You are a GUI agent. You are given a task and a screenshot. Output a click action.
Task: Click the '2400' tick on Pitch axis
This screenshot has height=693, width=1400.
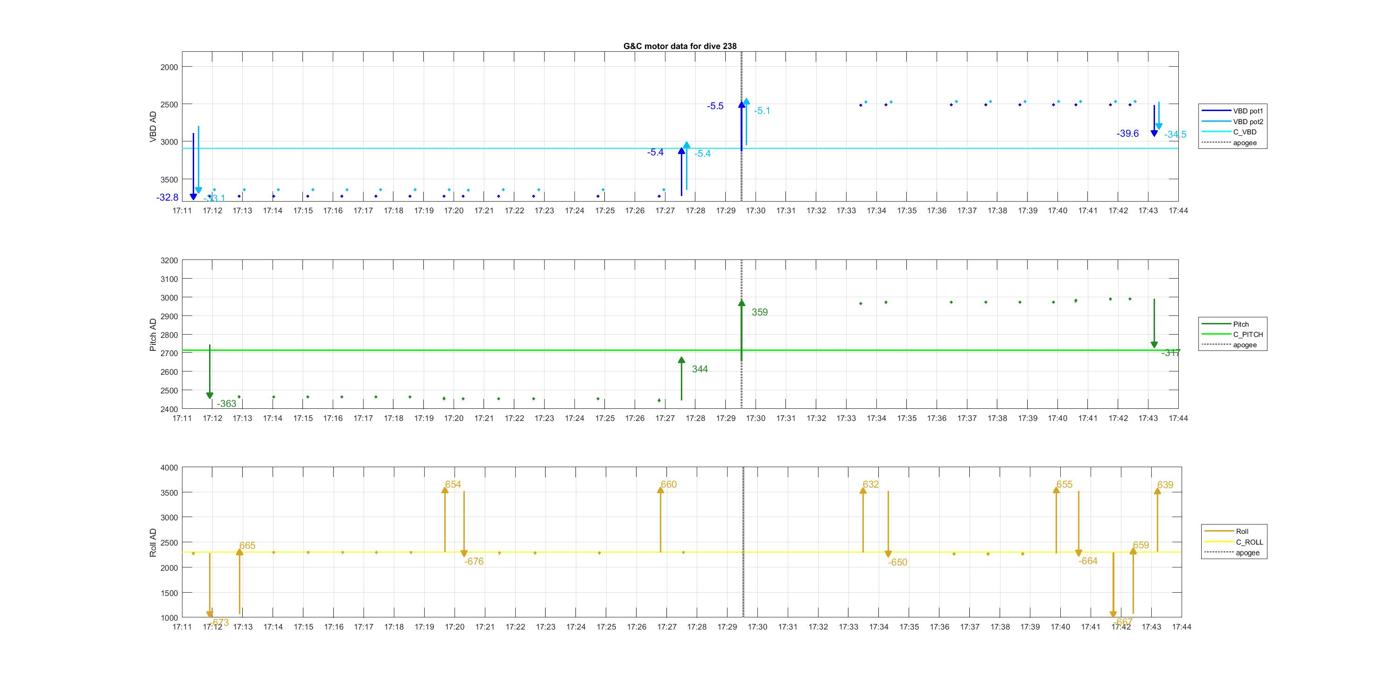pos(169,409)
